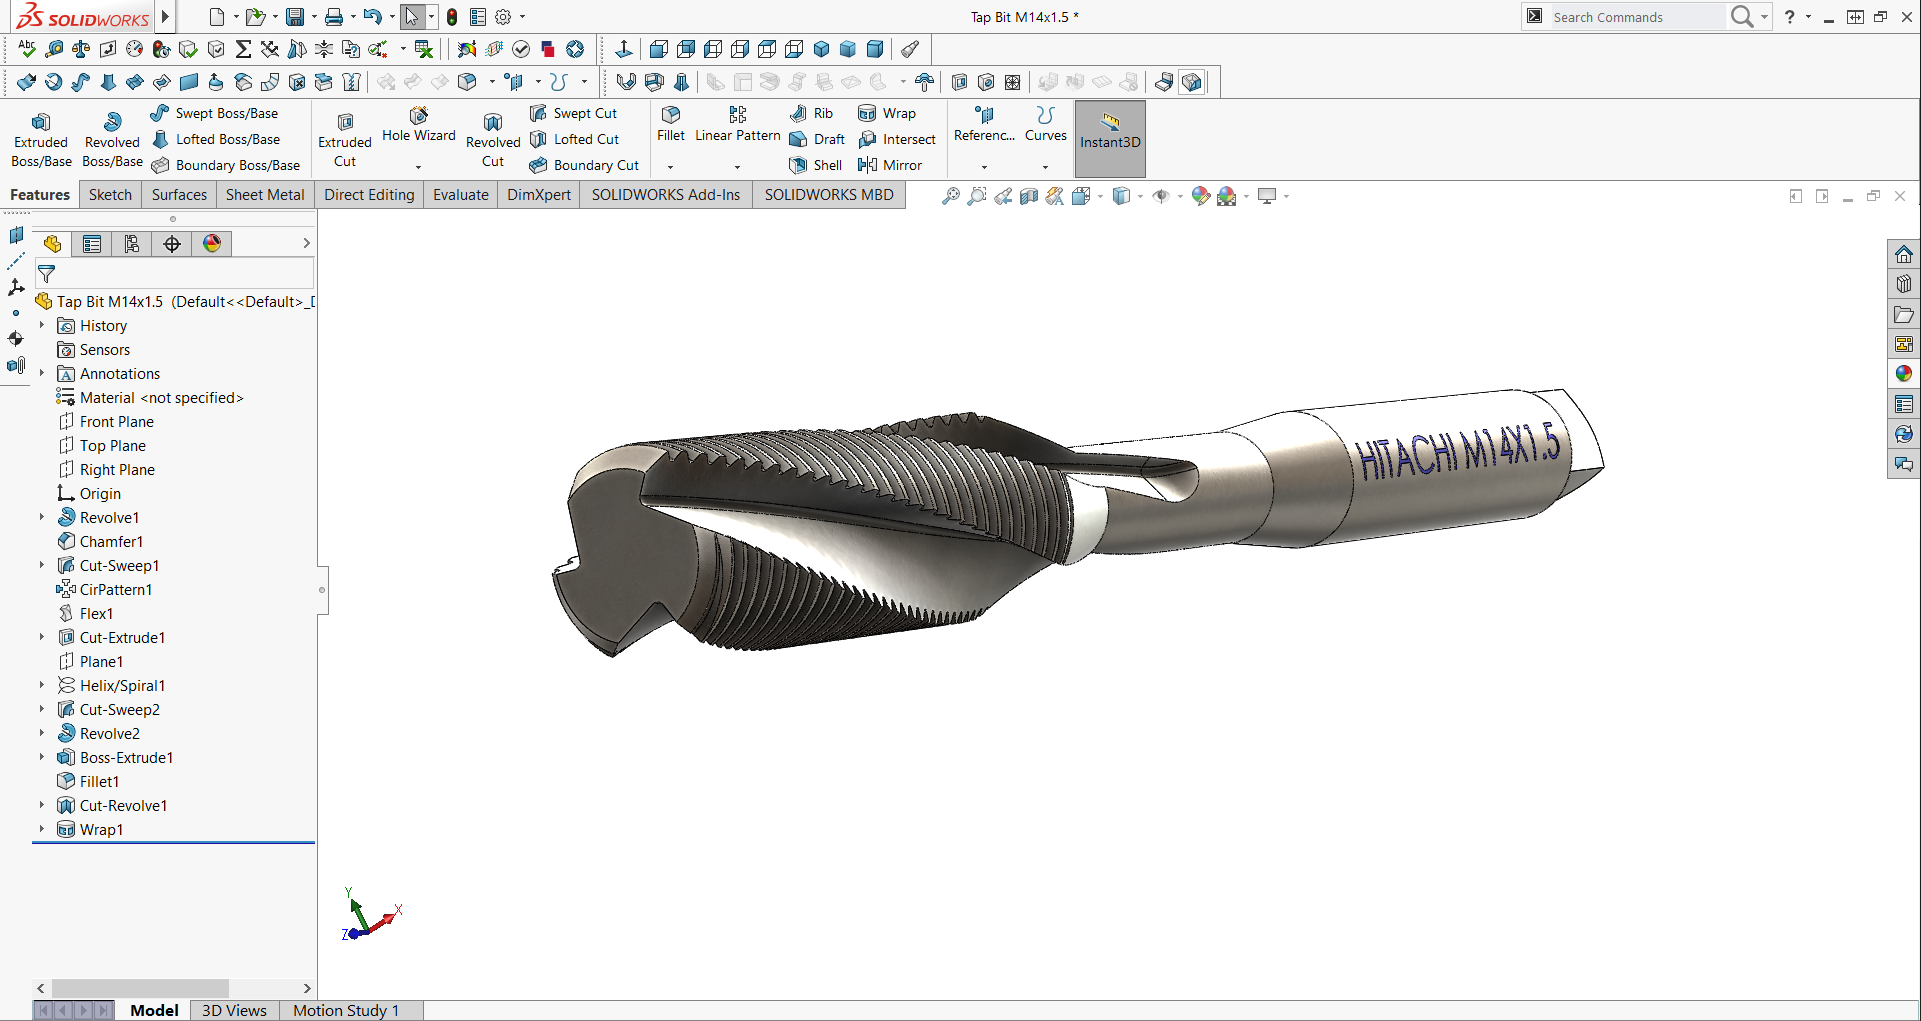1921x1021 pixels.
Task: Open the Curves dropdown arrow
Action: [x=1046, y=167]
